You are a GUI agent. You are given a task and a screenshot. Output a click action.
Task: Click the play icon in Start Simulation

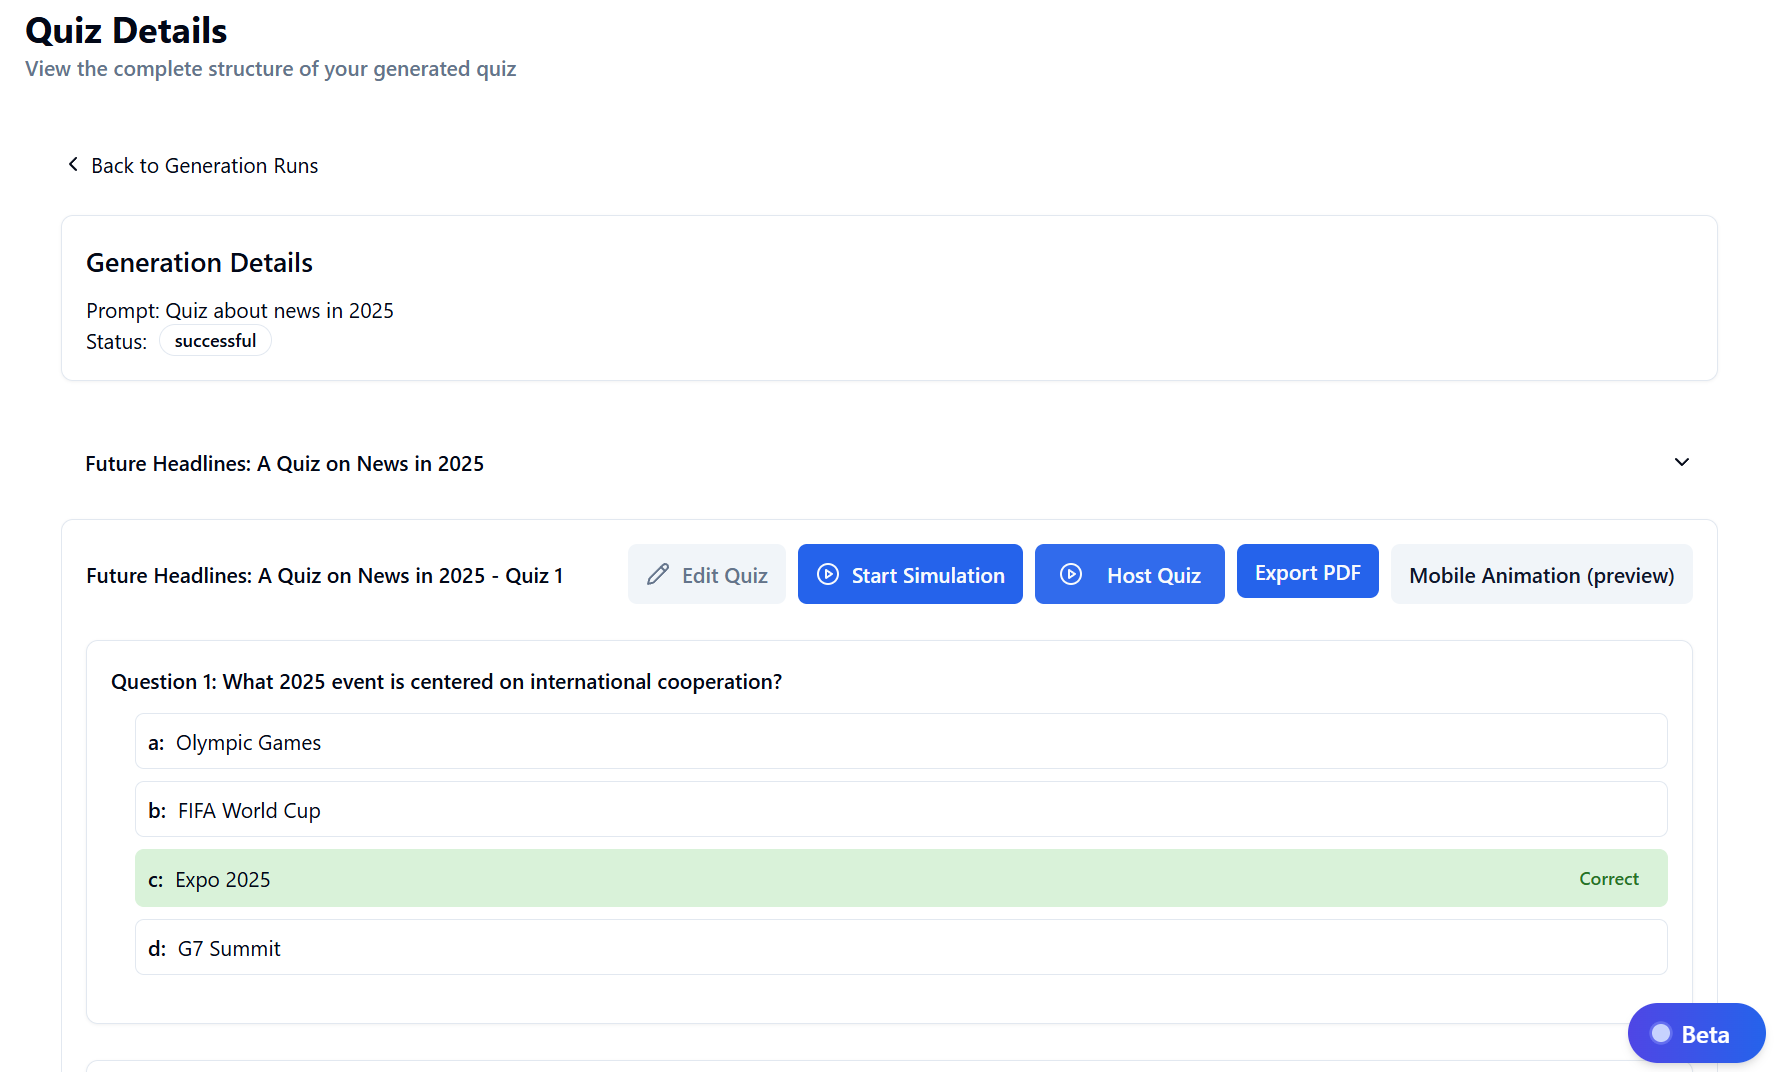click(x=828, y=574)
